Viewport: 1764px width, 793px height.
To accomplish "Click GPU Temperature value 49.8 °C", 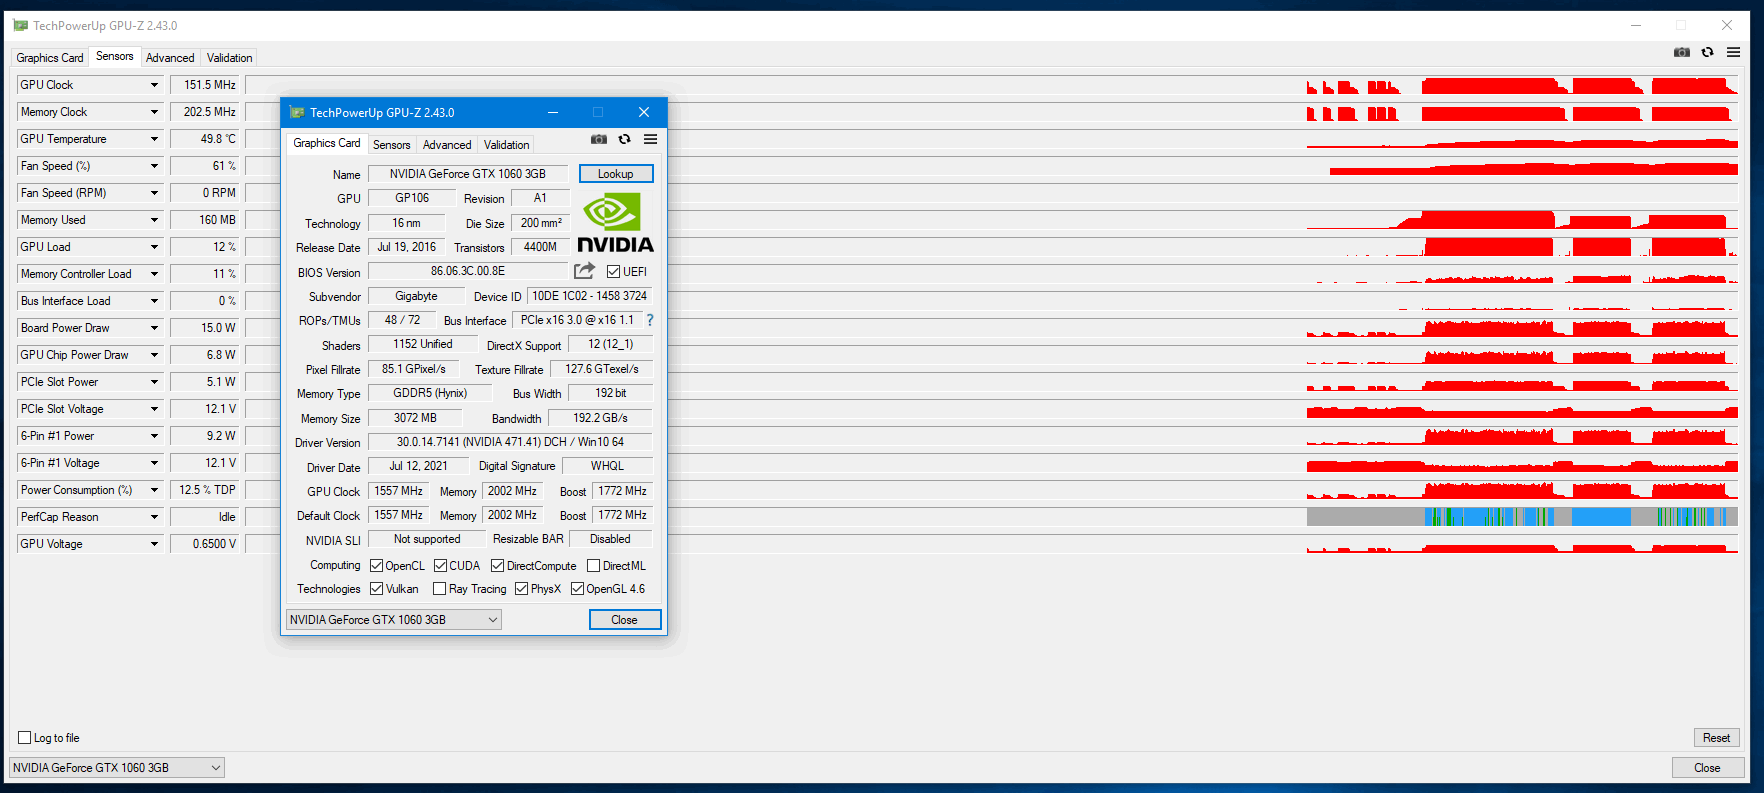I will (204, 139).
